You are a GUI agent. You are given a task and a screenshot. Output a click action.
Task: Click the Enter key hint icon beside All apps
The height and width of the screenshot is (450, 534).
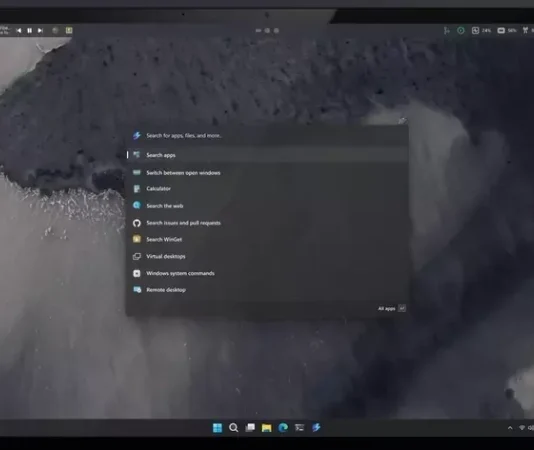click(x=402, y=308)
